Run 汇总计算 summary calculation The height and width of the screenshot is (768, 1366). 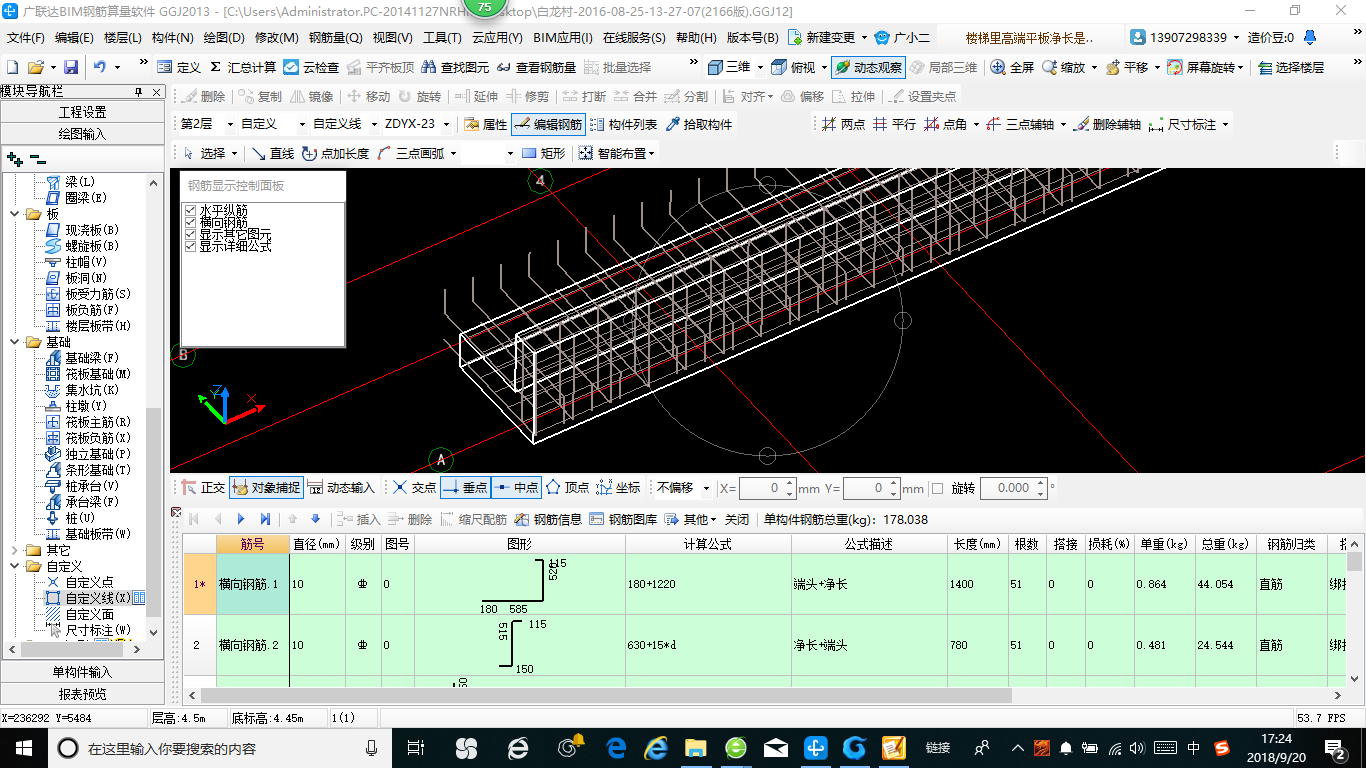(x=243, y=67)
